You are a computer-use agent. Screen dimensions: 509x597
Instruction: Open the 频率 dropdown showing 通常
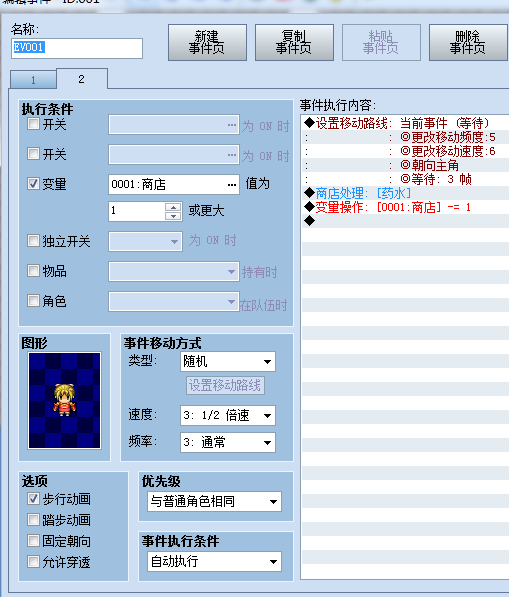click(228, 442)
